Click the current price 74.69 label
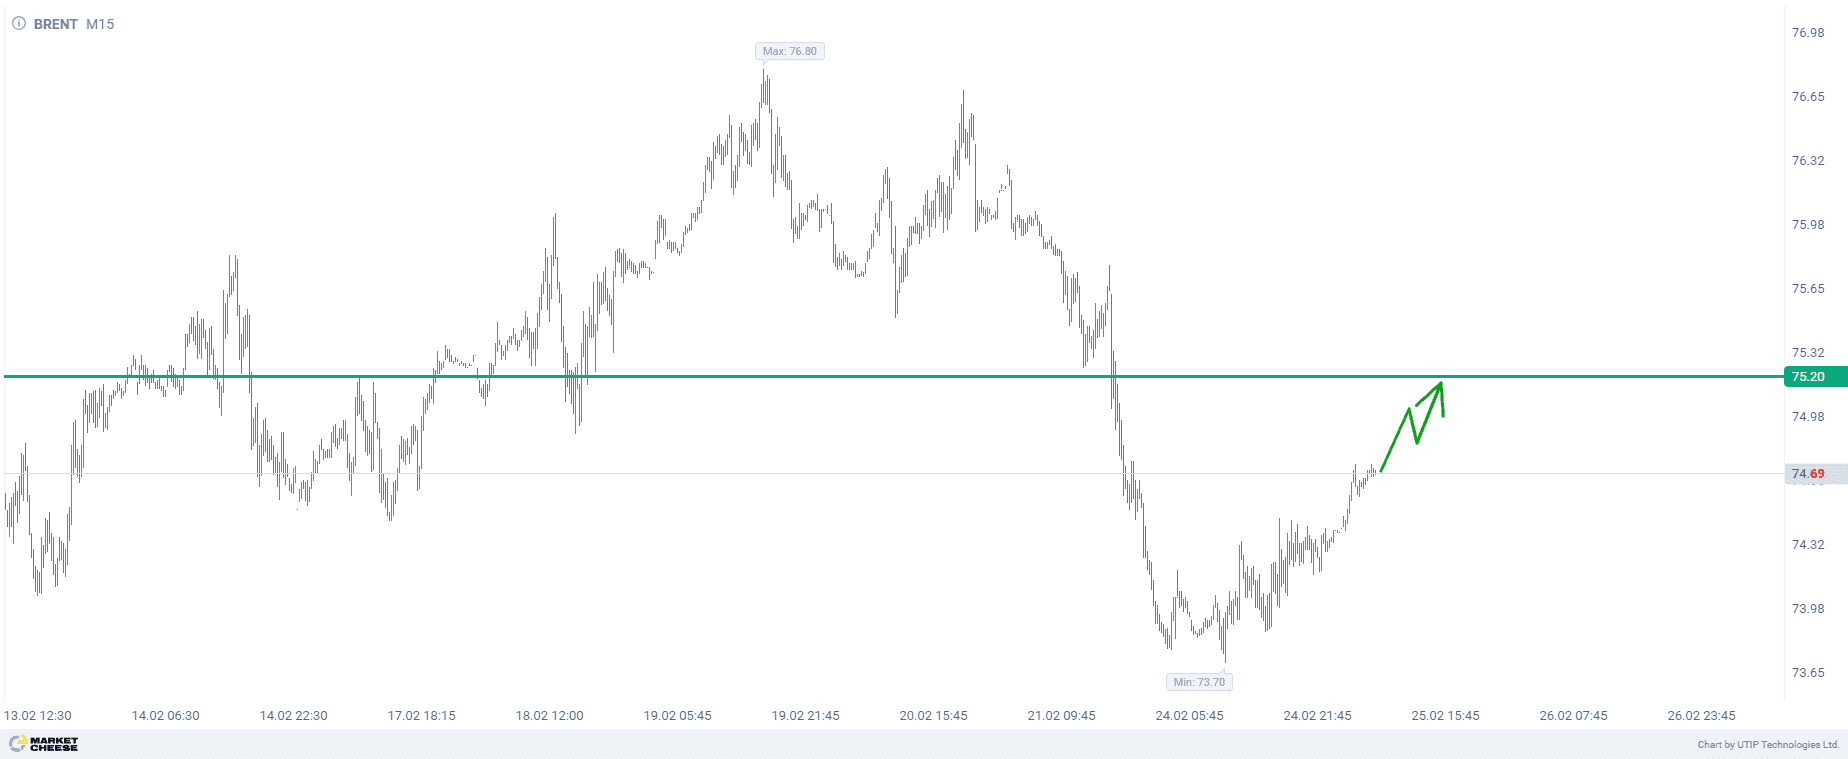 (1808, 474)
